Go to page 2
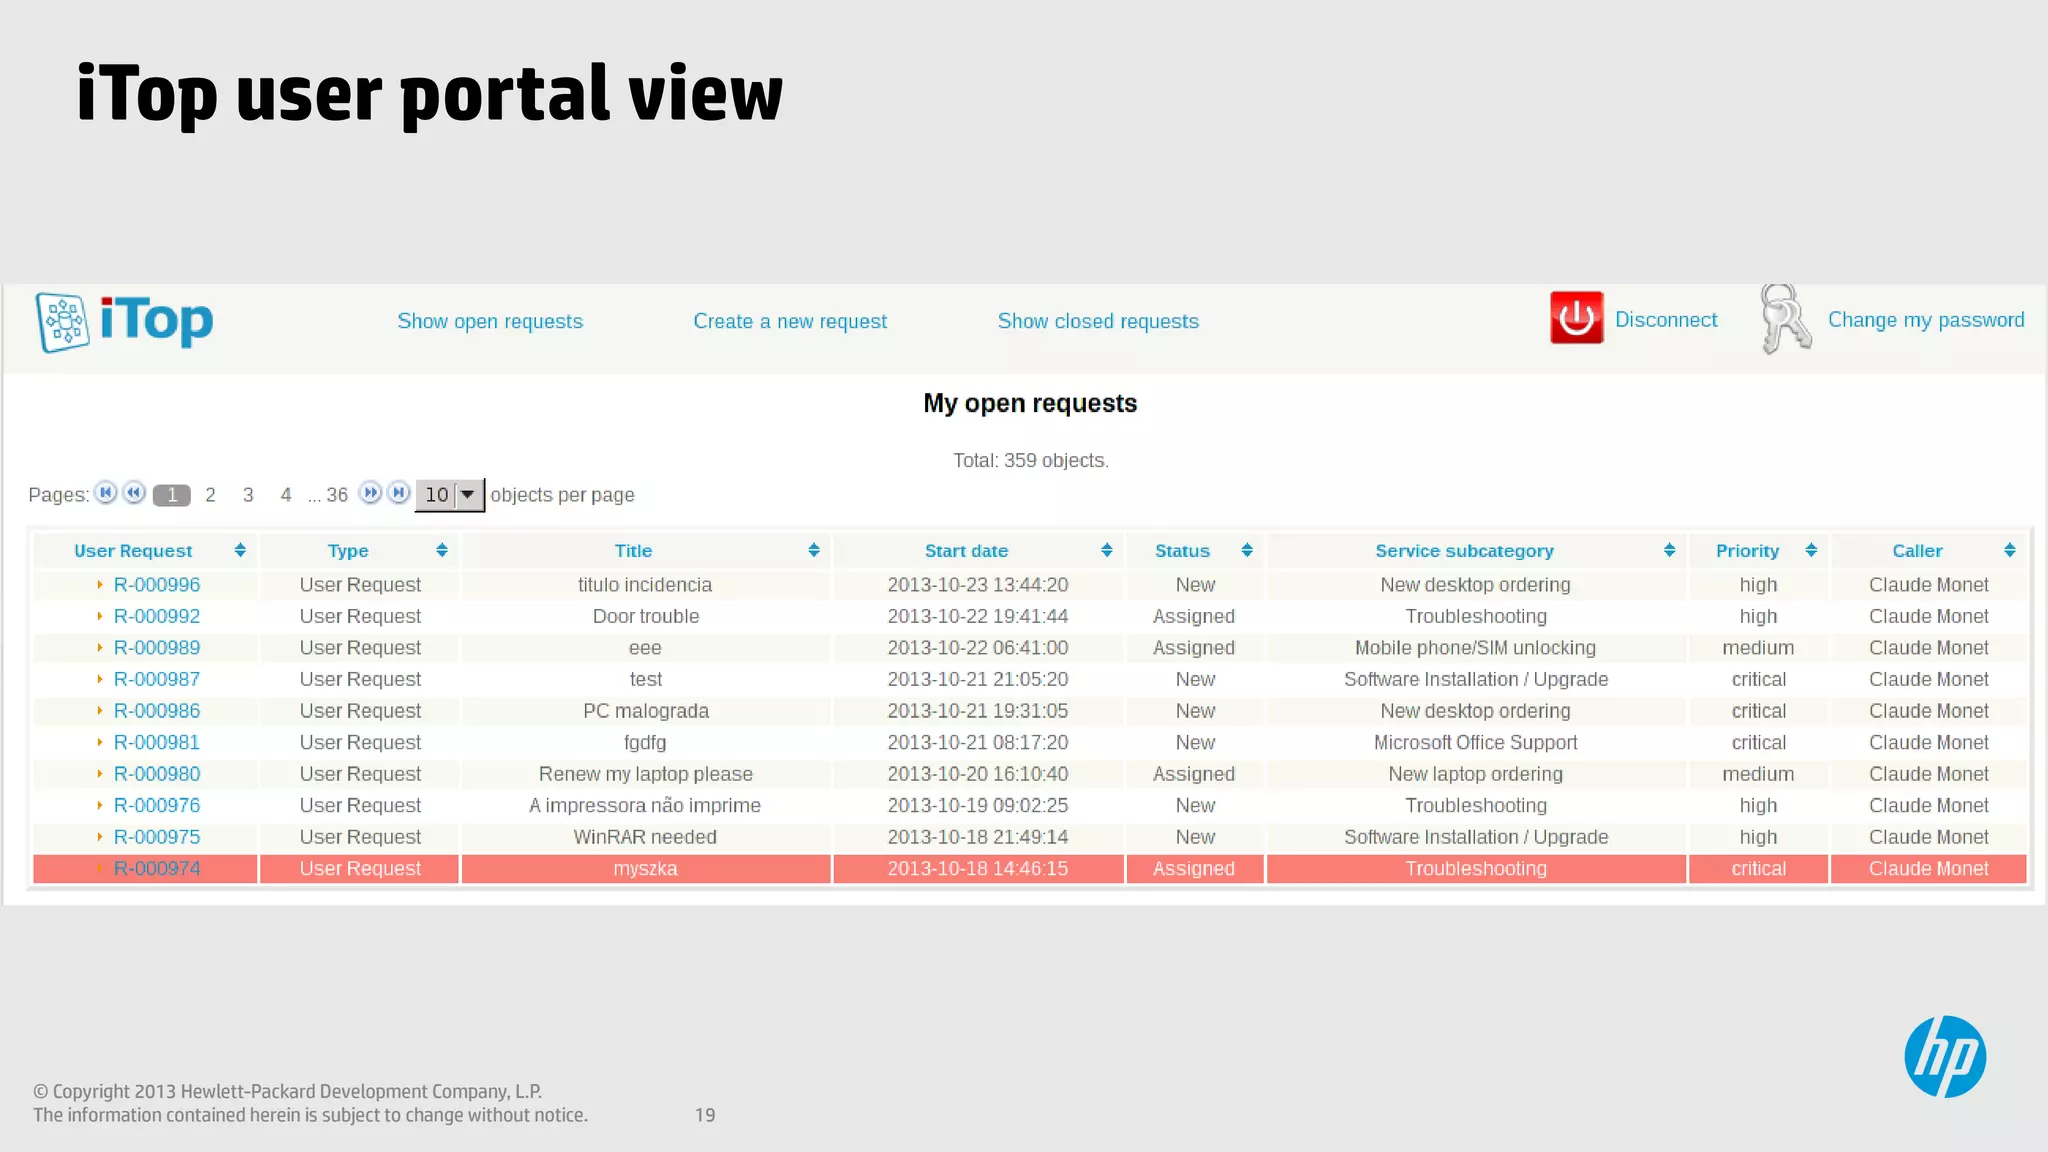Viewport: 2048px width, 1152px height. pyautogui.click(x=210, y=495)
